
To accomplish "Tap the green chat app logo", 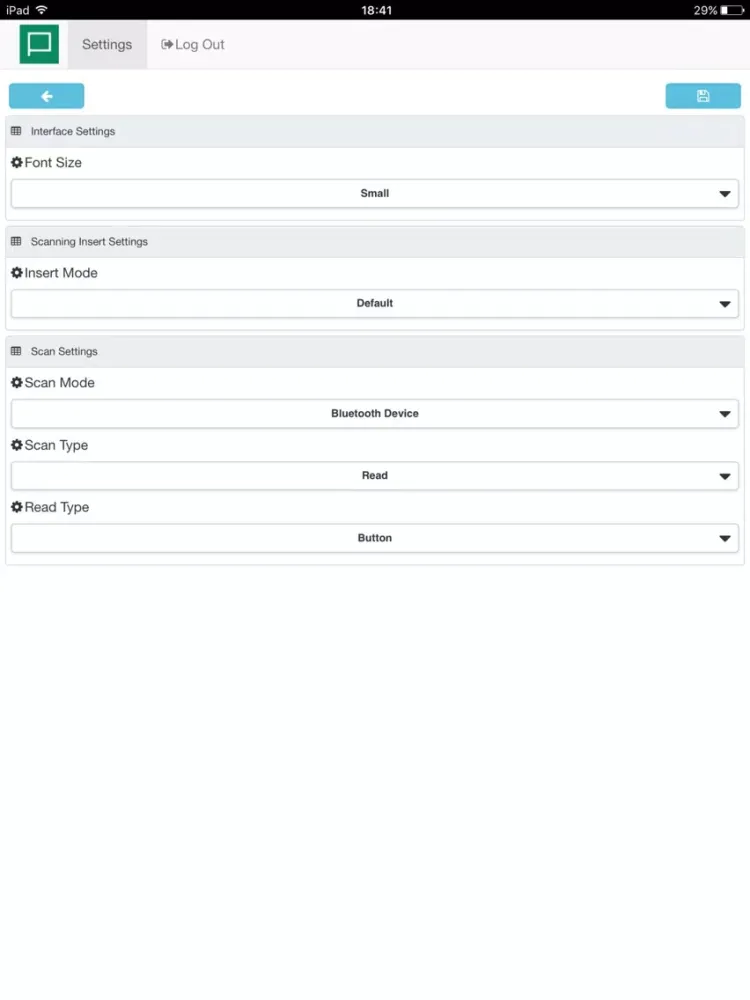I will point(39,44).
